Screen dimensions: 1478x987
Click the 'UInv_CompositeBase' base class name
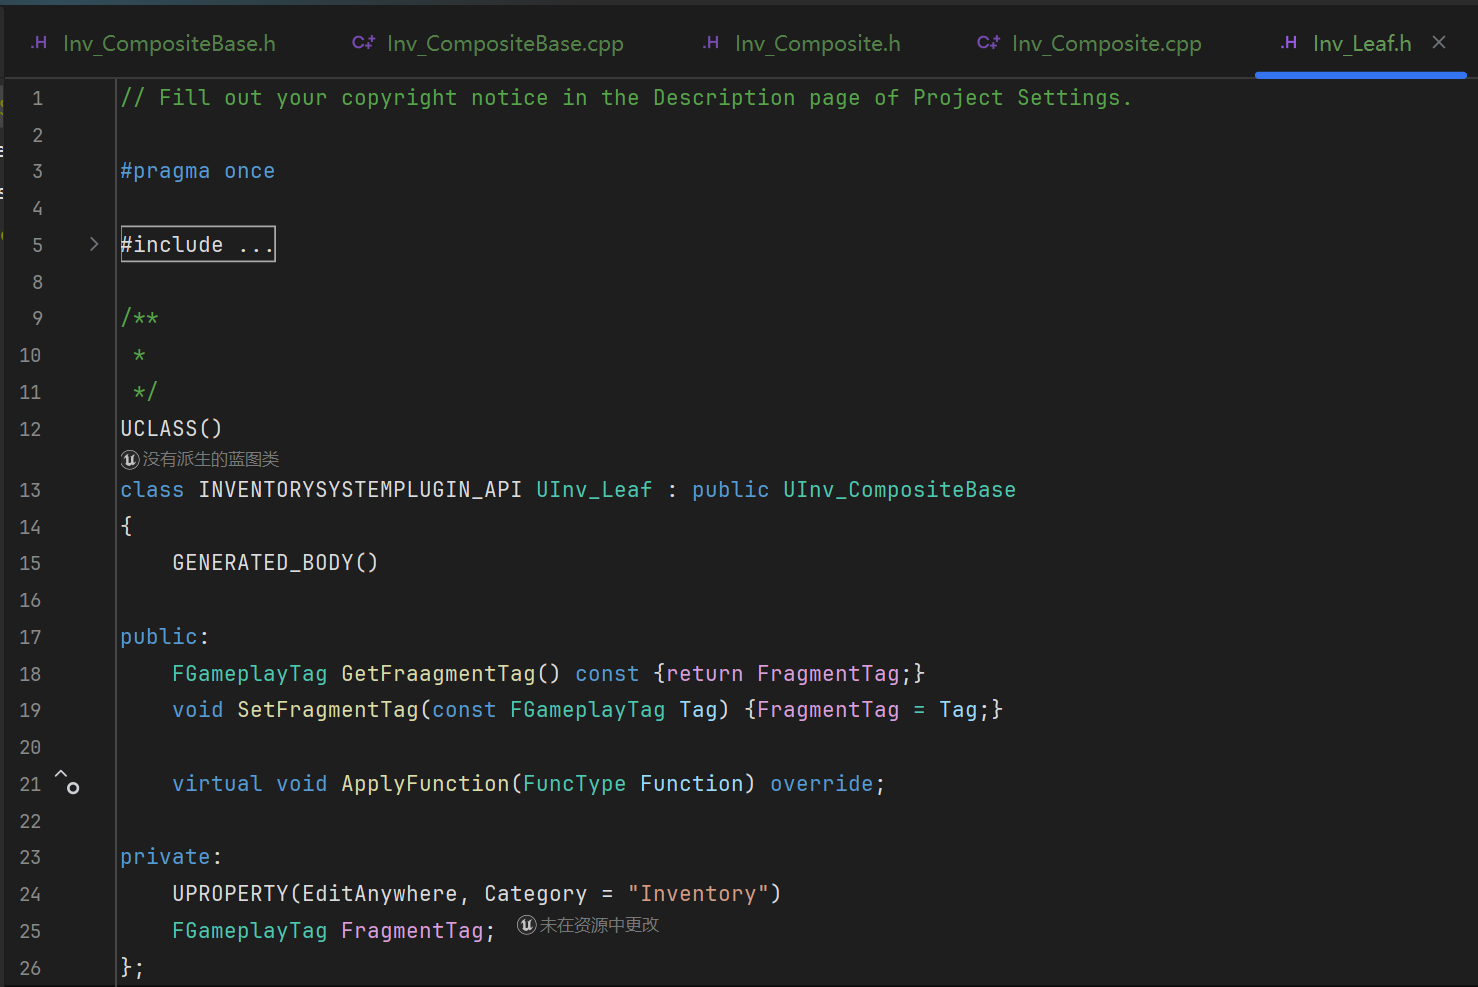899,489
